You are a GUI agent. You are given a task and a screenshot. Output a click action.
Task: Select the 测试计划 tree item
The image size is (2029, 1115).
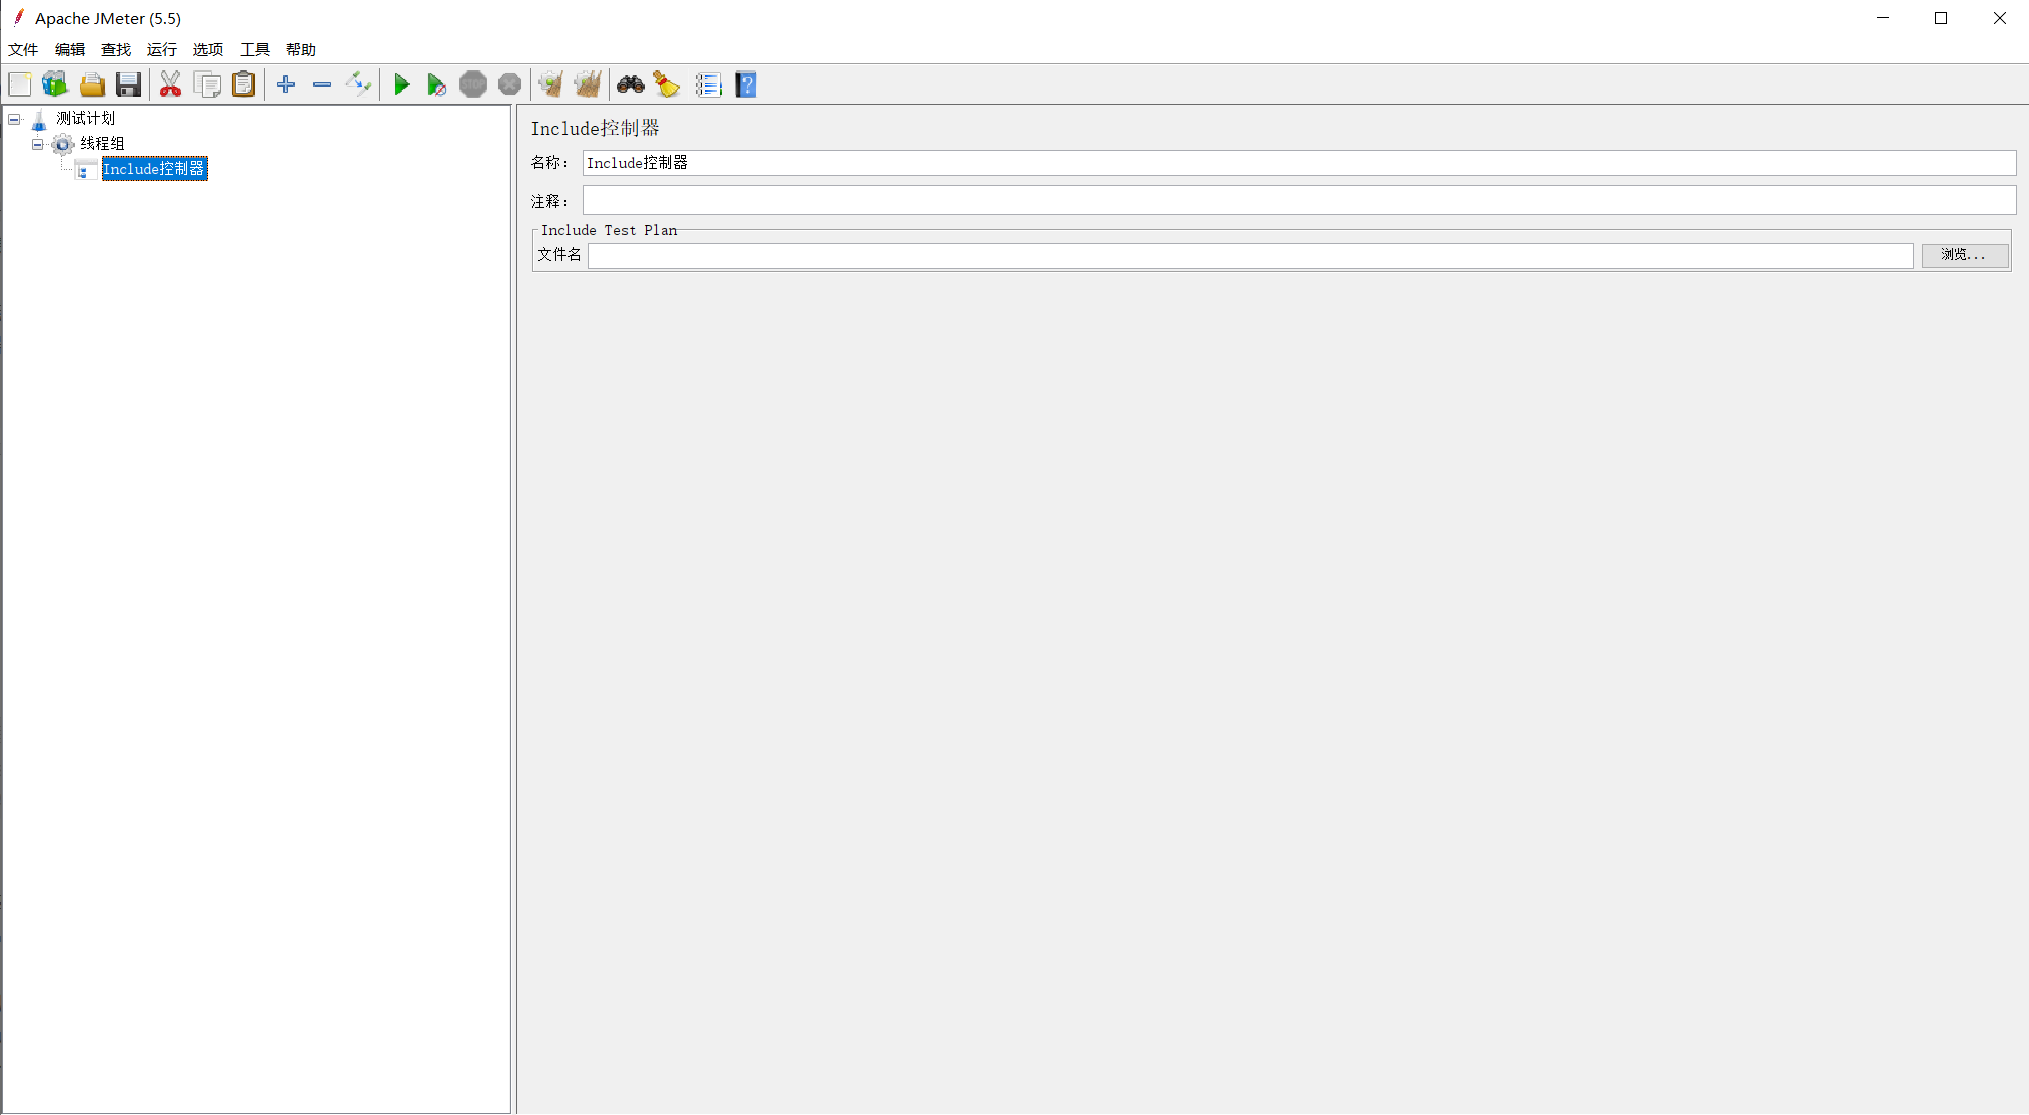[85, 119]
